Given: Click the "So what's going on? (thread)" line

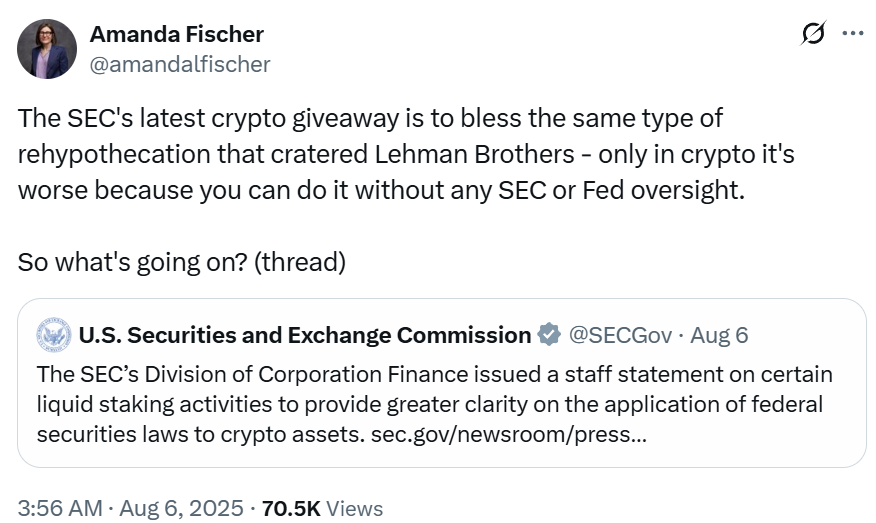Looking at the screenshot, I should click(182, 263).
